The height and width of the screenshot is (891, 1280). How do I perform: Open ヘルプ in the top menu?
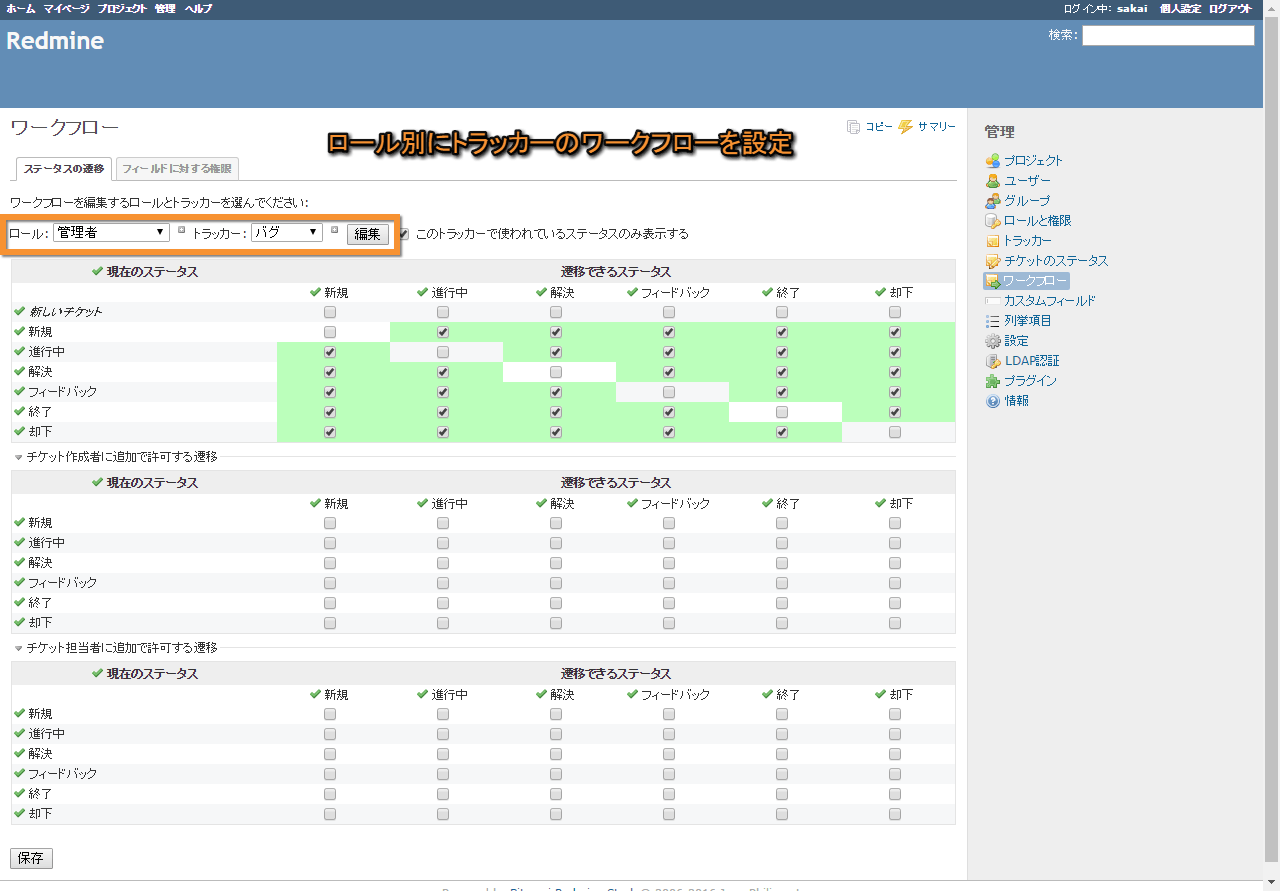198,8
